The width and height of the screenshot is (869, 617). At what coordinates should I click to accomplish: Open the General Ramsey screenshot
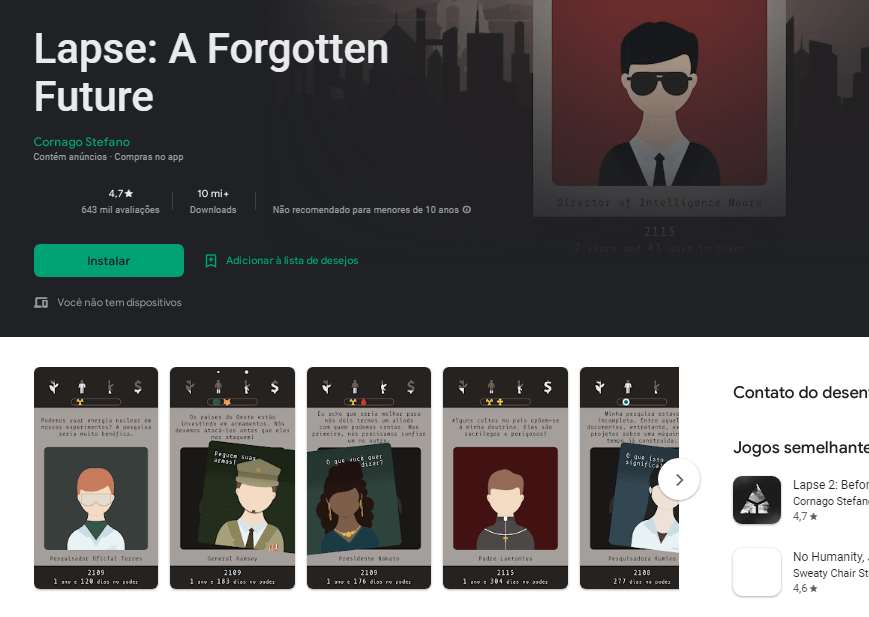tap(232, 478)
